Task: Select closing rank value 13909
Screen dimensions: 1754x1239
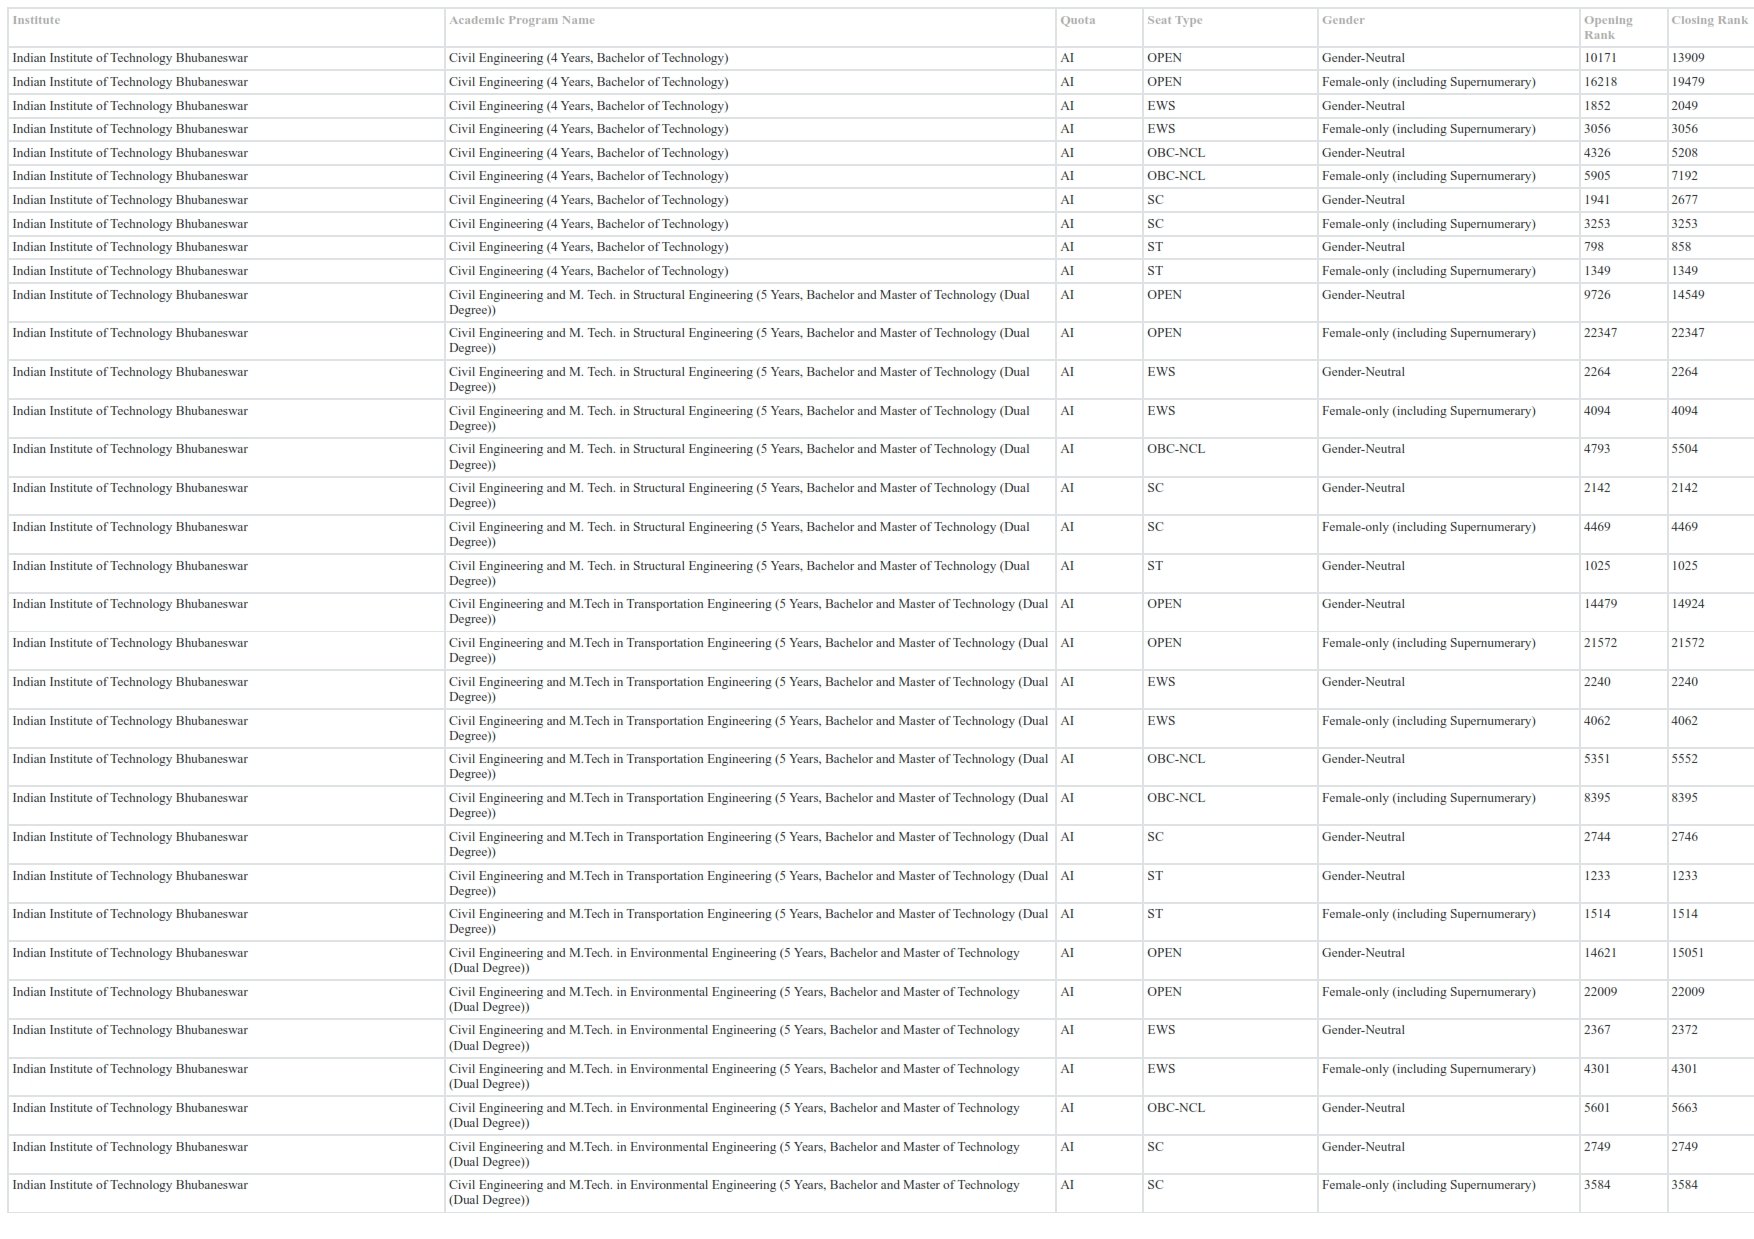Action: coord(1688,58)
